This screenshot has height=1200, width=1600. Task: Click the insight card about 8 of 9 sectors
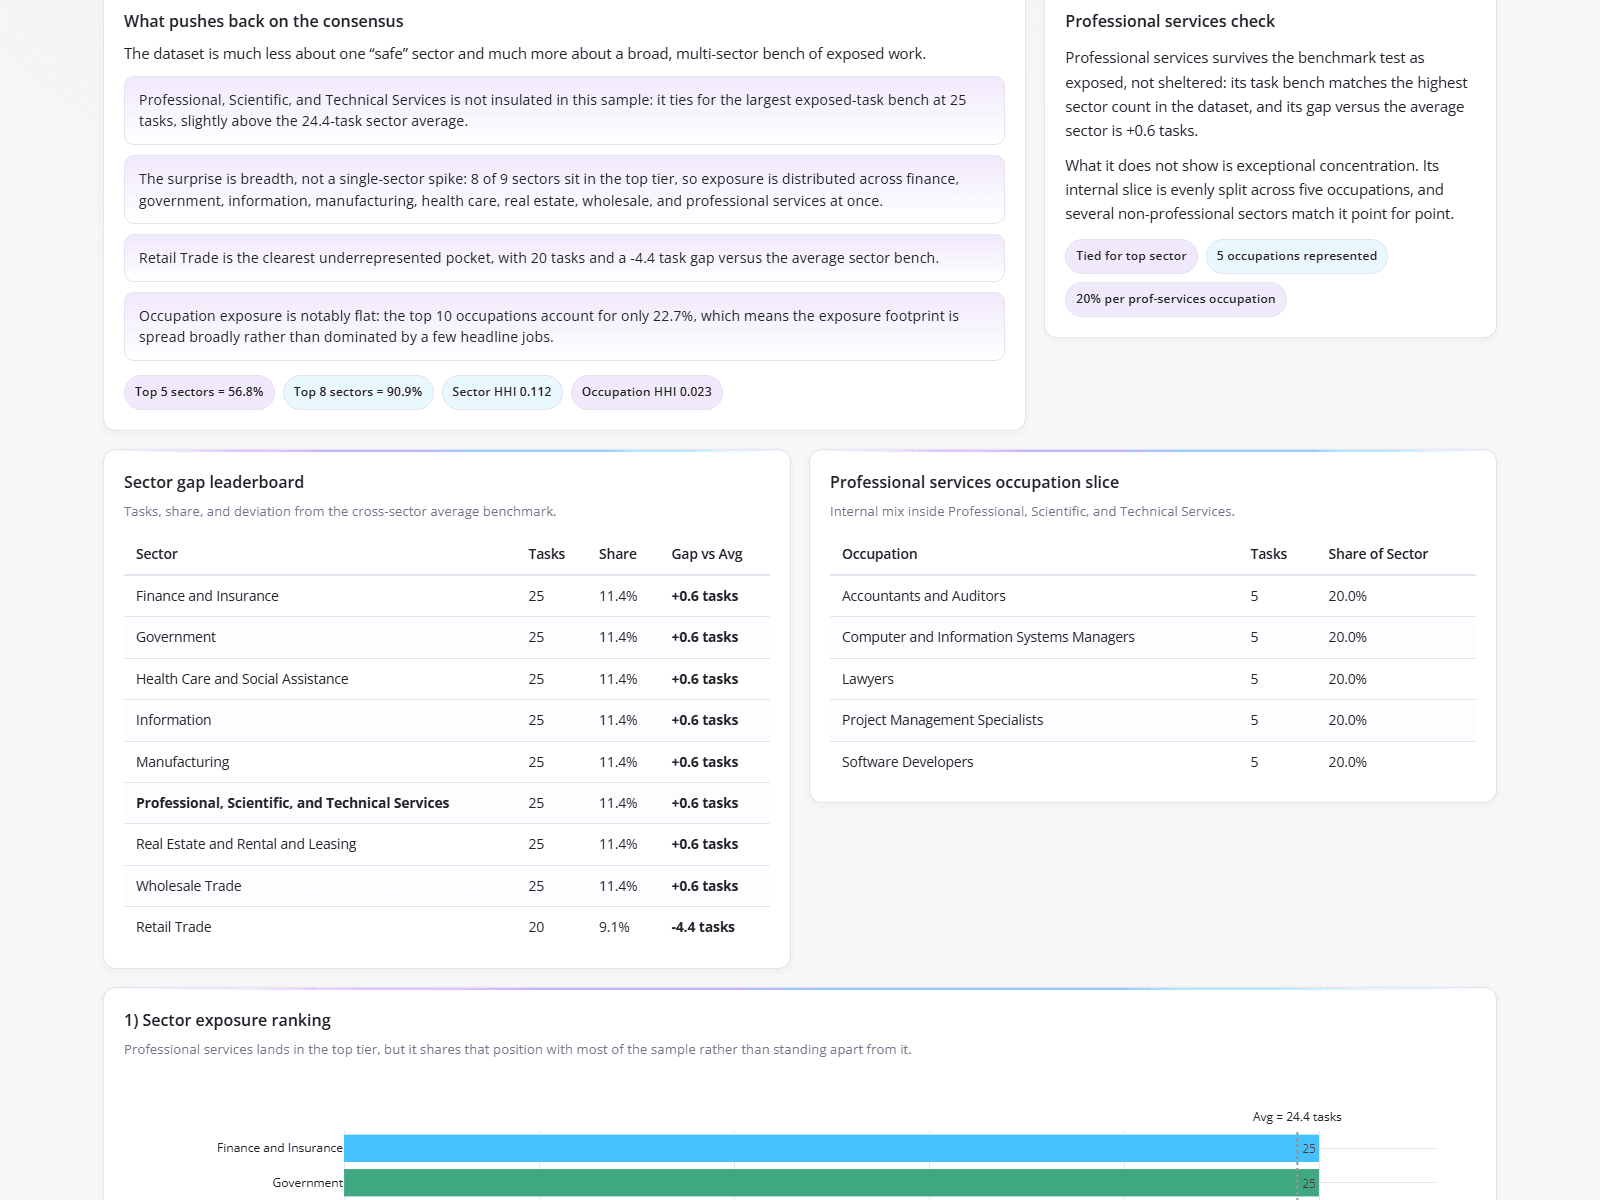coord(564,190)
